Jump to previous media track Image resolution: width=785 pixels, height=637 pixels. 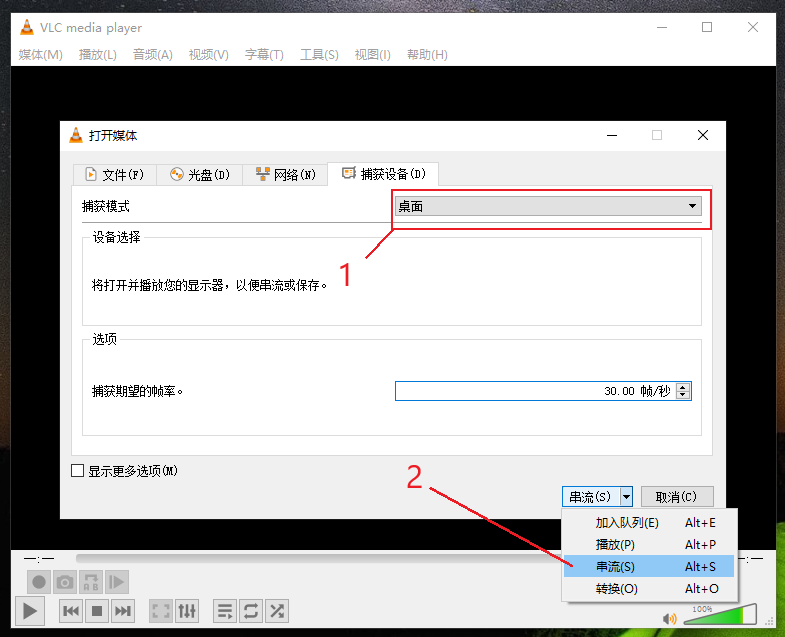[71, 611]
